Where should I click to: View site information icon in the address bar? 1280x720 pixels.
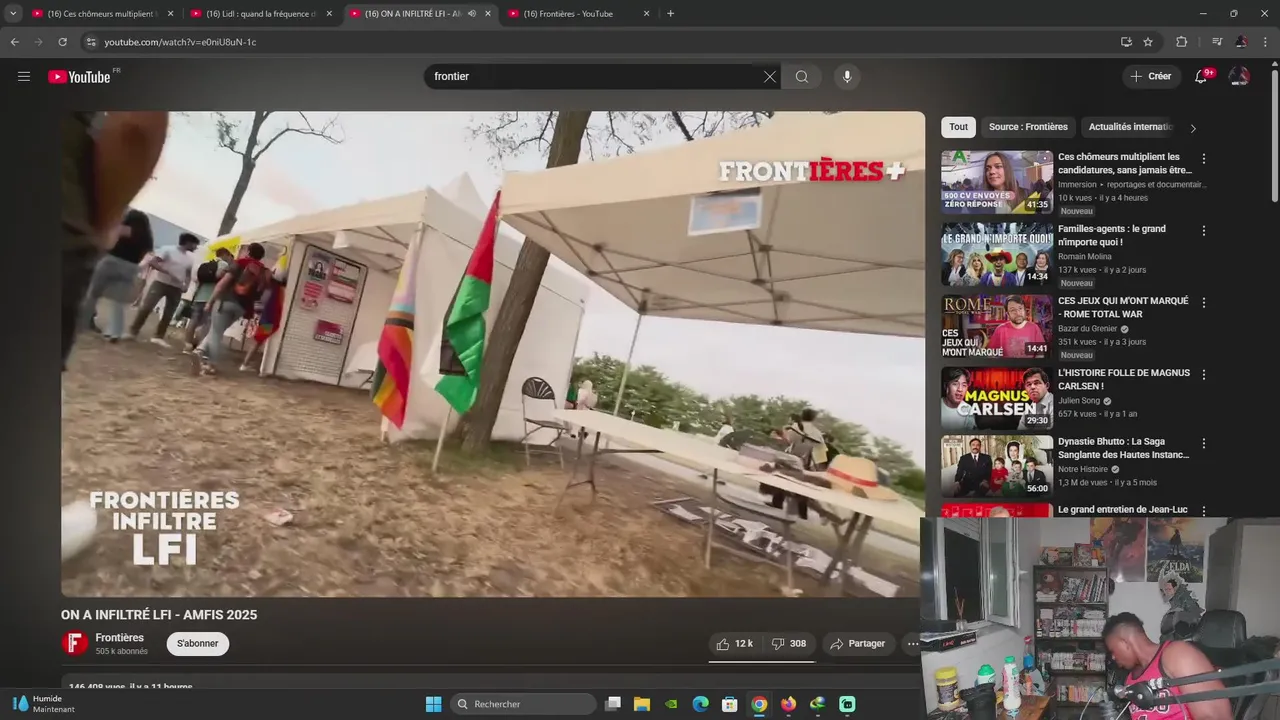click(90, 42)
